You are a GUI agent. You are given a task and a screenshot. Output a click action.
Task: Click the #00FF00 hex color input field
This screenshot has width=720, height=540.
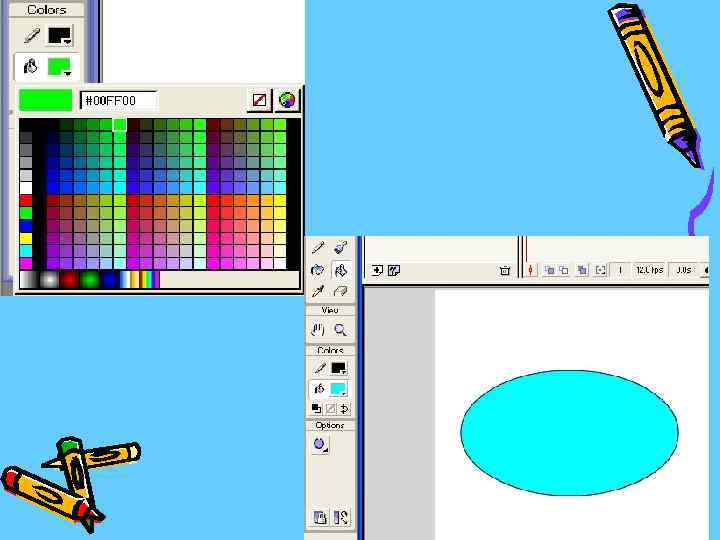click(x=119, y=101)
